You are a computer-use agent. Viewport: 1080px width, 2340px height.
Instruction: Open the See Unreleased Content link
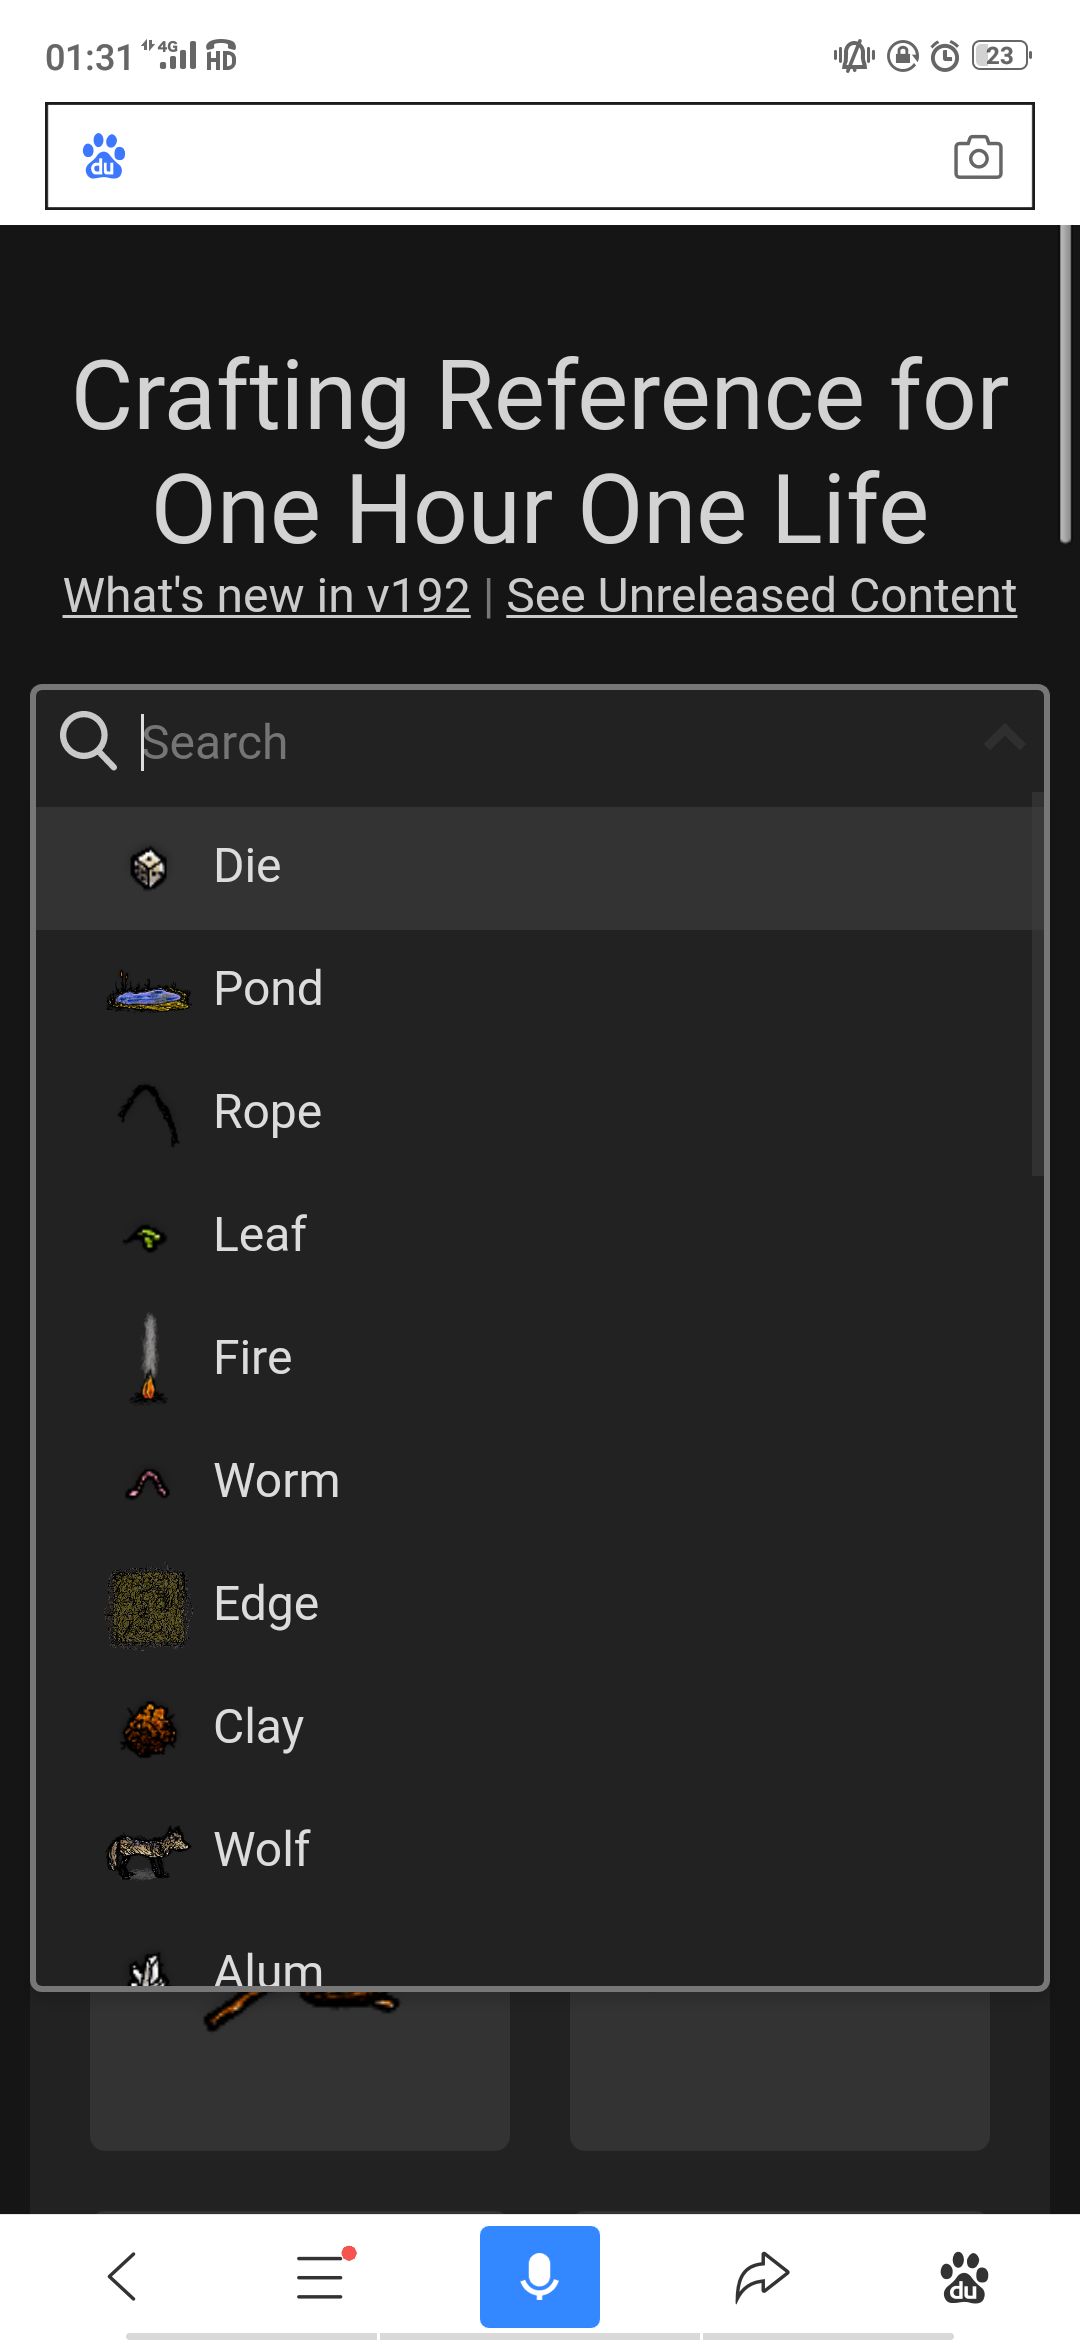[761, 596]
